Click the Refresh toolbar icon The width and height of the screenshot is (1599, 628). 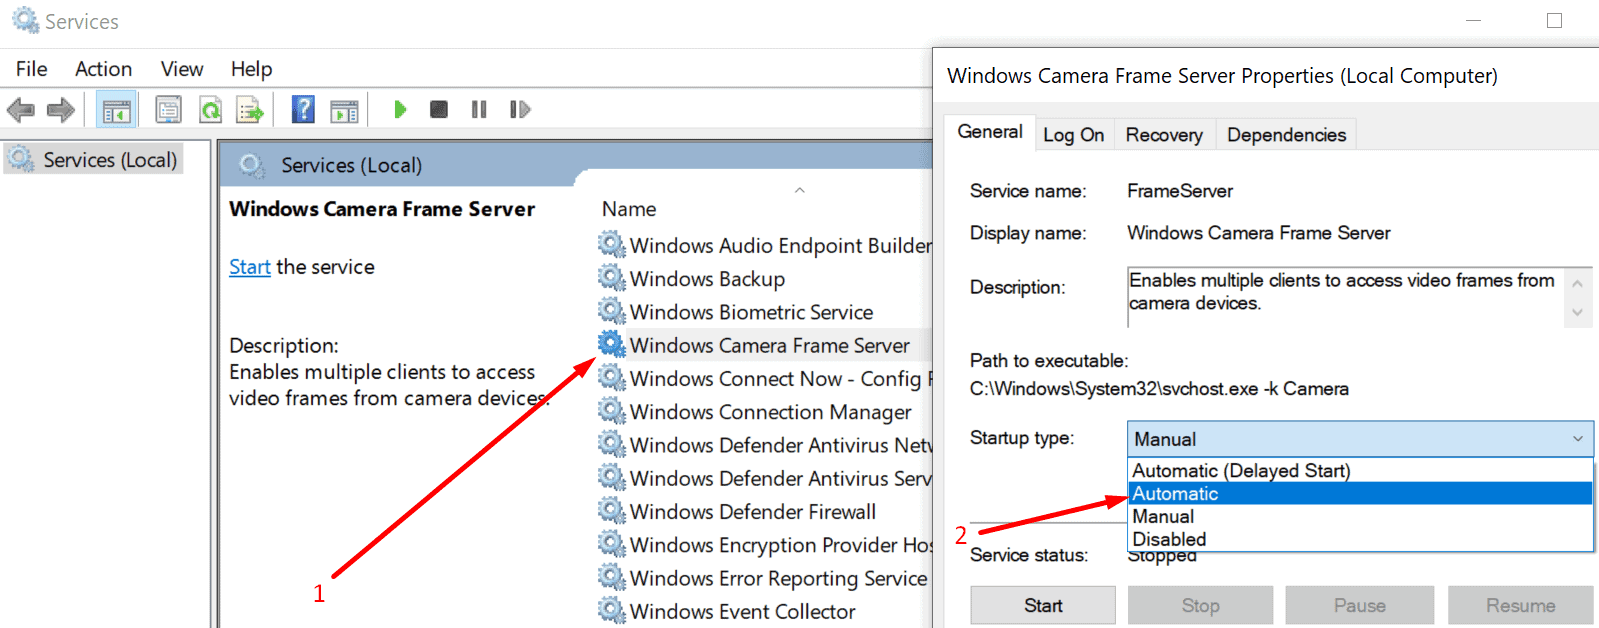(x=210, y=110)
